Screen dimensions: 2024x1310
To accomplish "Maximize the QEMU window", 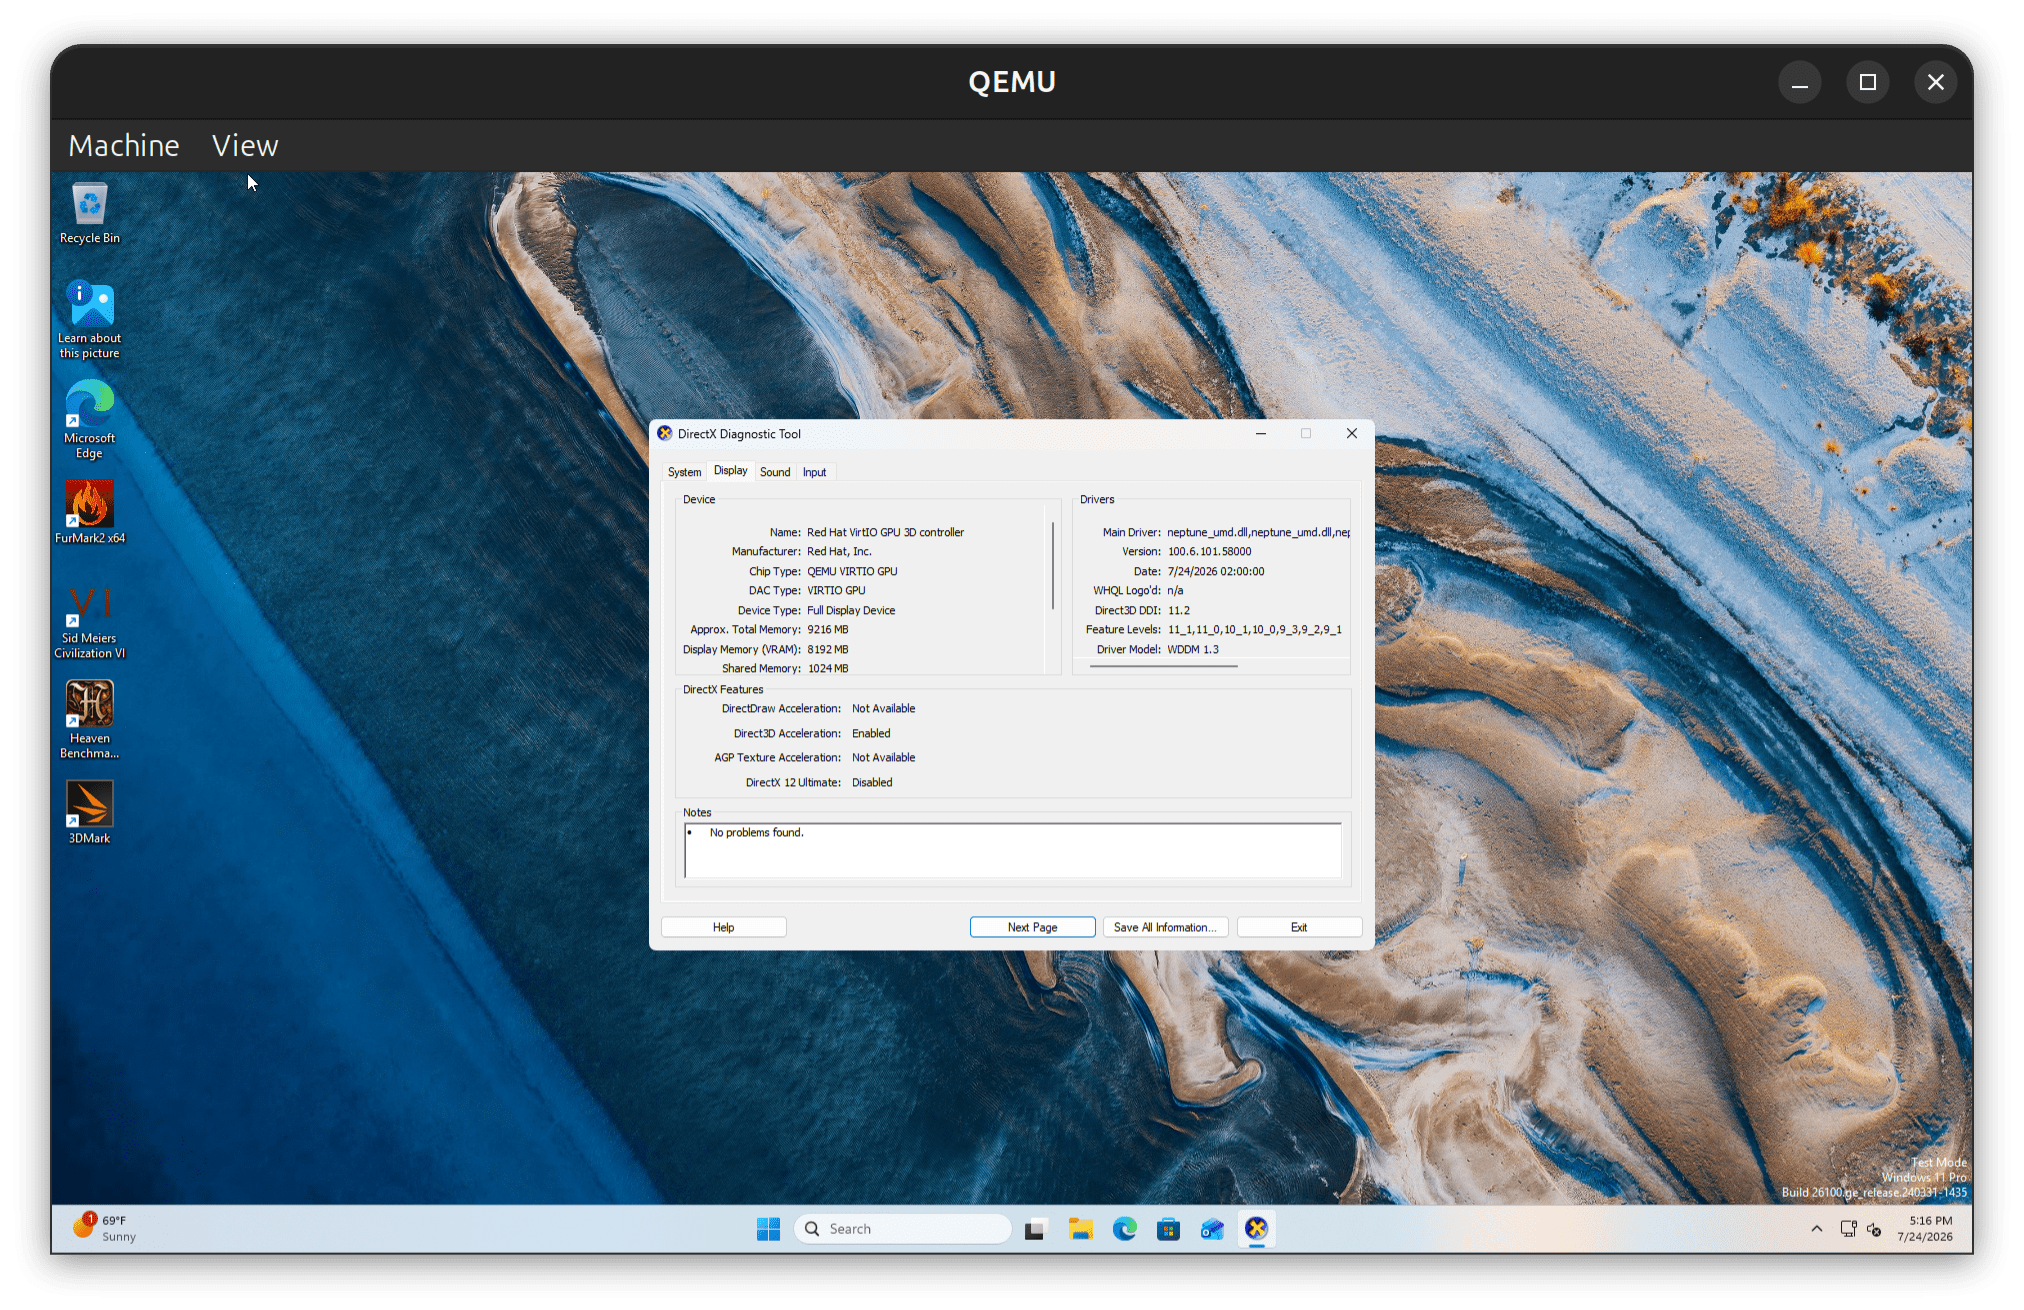I will click(1868, 82).
